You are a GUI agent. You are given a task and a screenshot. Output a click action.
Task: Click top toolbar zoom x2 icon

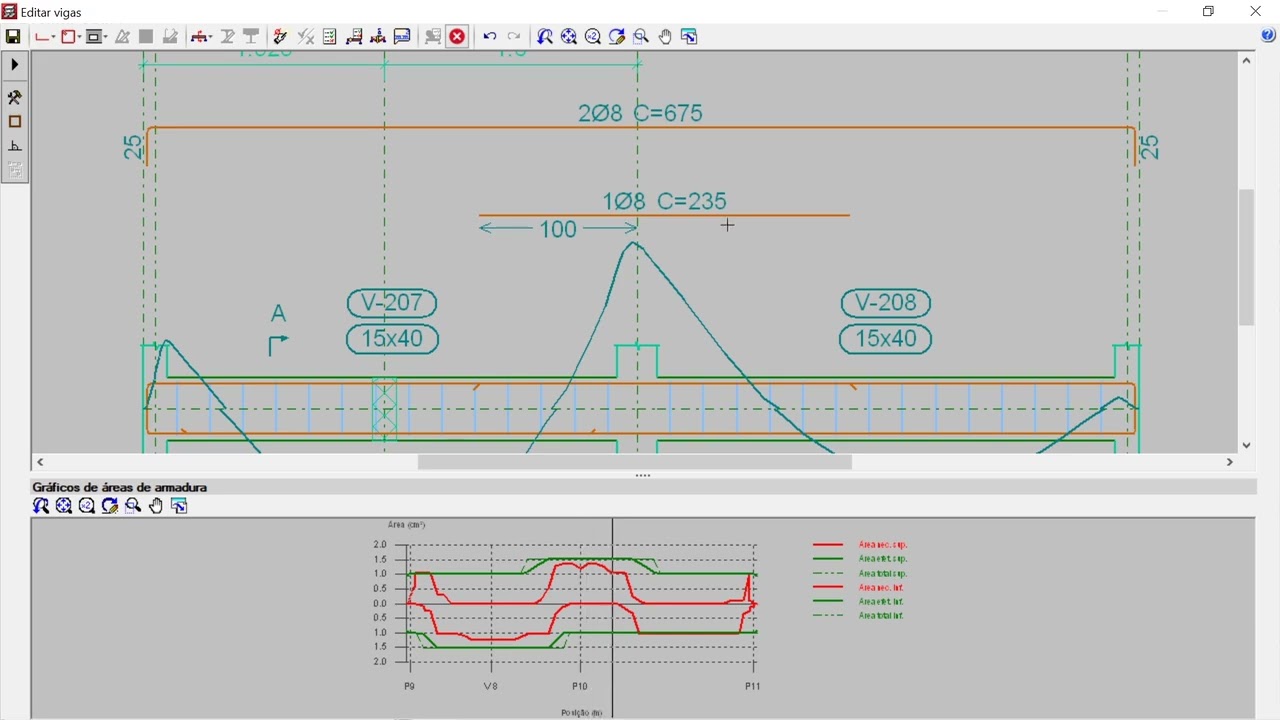[x=593, y=37]
